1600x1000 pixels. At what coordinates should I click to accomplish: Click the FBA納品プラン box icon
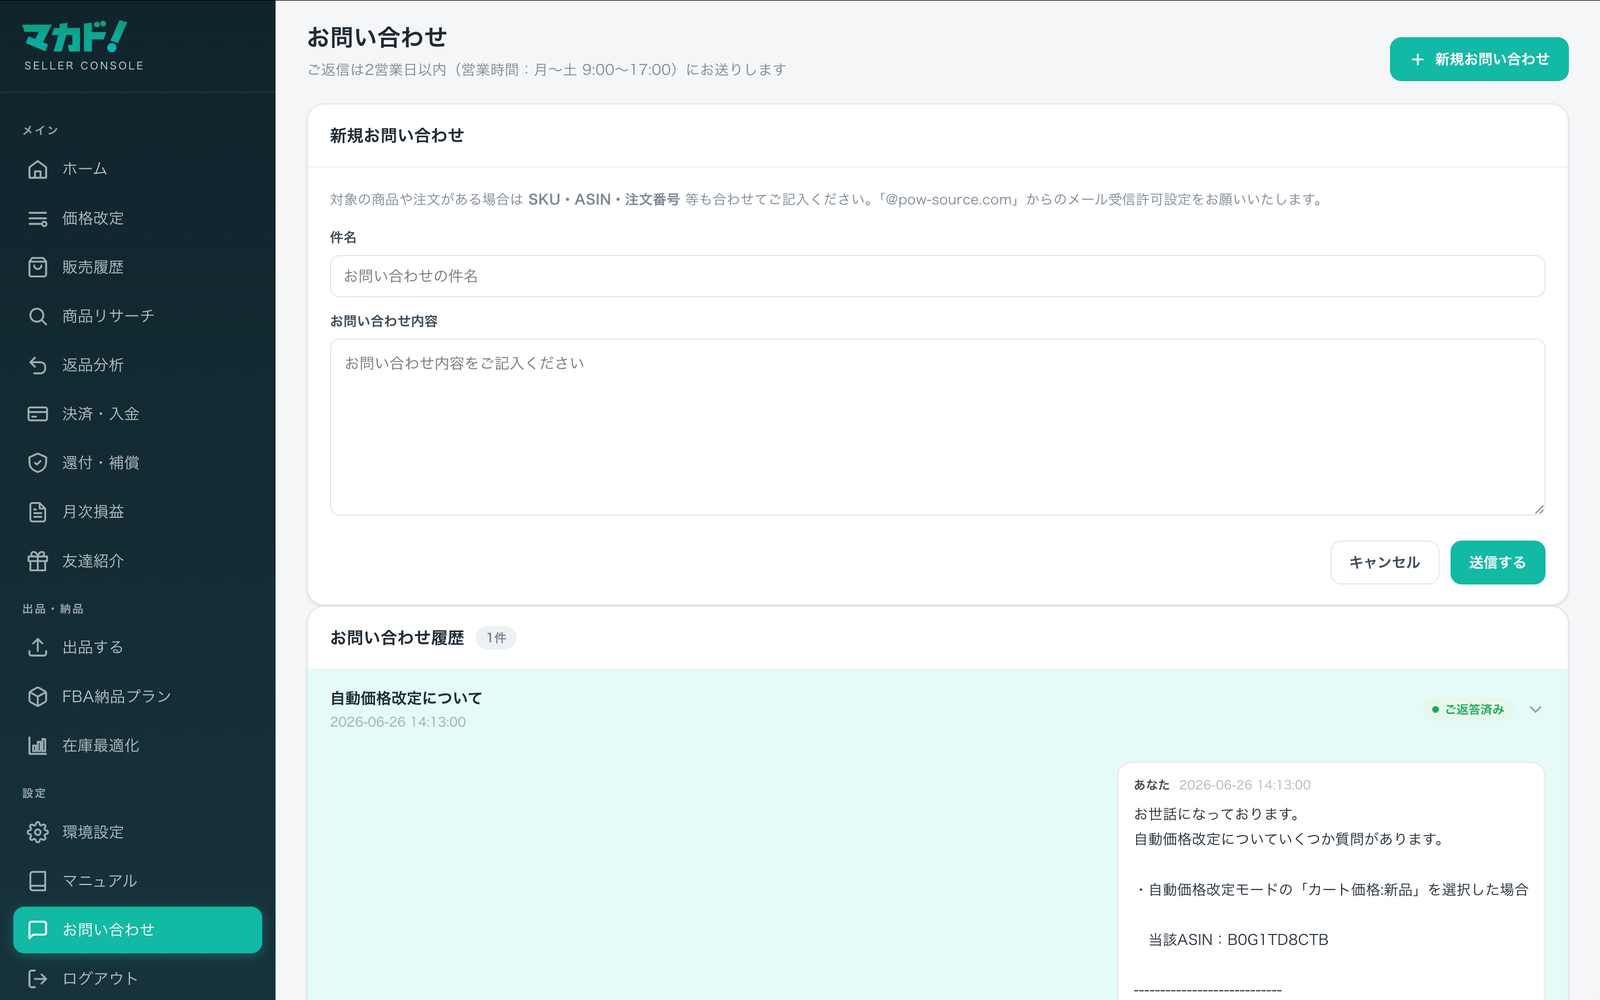point(38,696)
